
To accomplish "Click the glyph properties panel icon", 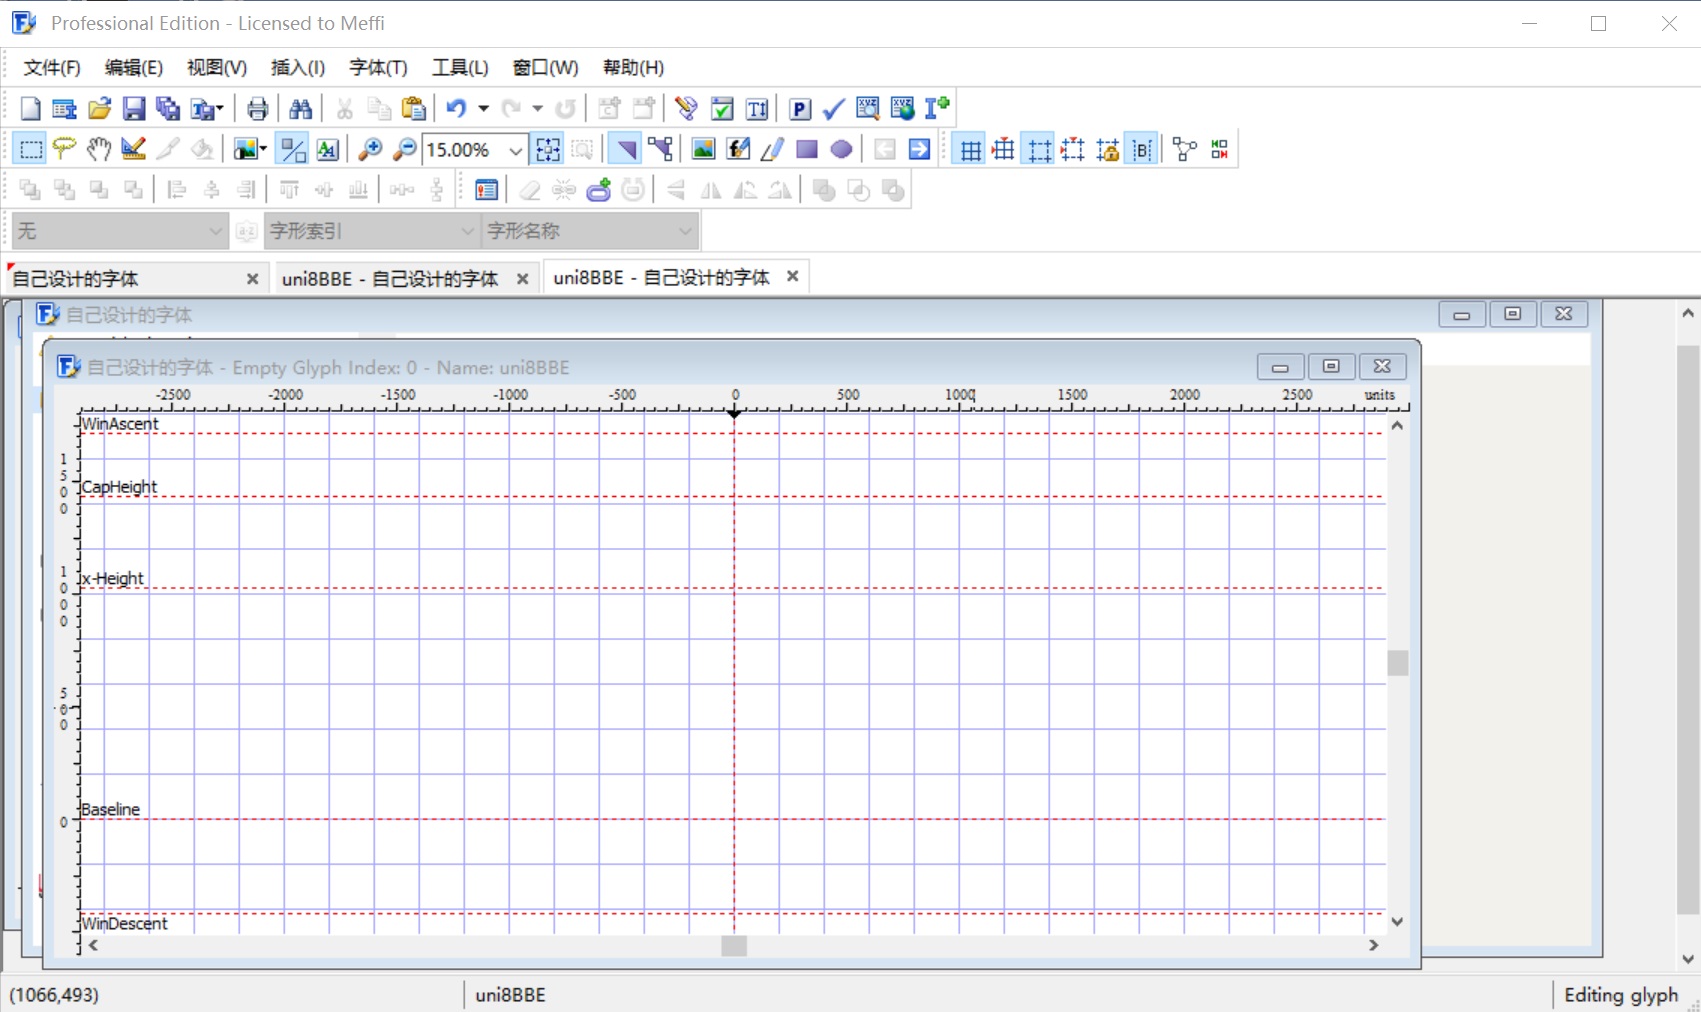I will [x=486, y=190].
